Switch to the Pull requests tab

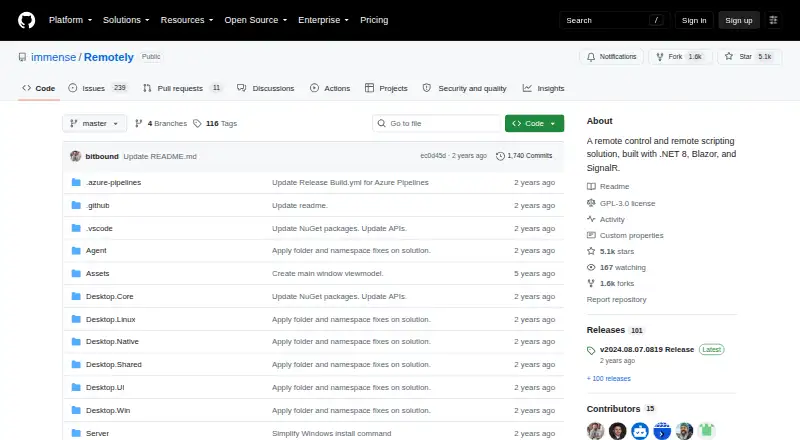coord(182,88)
